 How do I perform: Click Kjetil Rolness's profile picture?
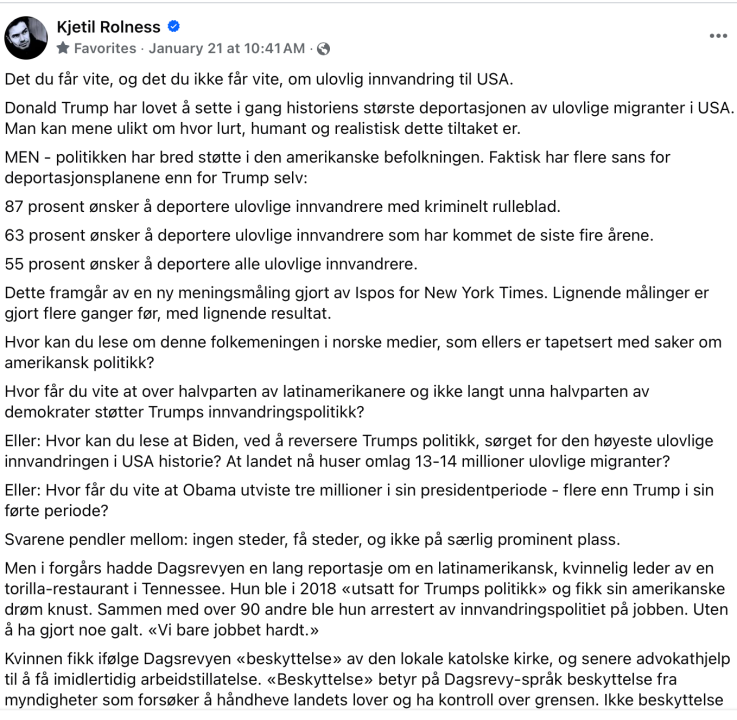25,36
